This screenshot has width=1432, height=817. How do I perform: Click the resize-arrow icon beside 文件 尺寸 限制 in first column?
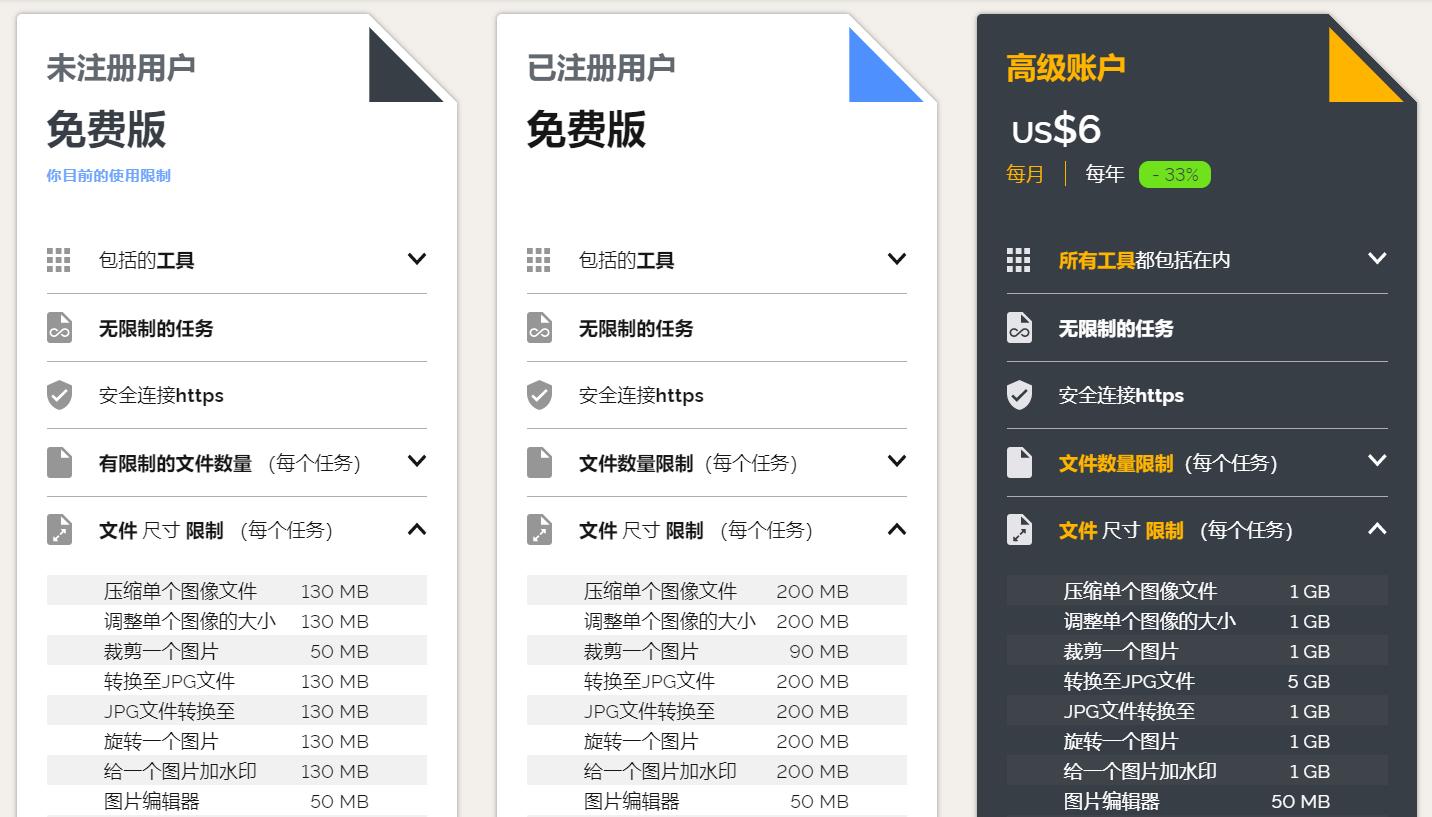coord(58,530)
